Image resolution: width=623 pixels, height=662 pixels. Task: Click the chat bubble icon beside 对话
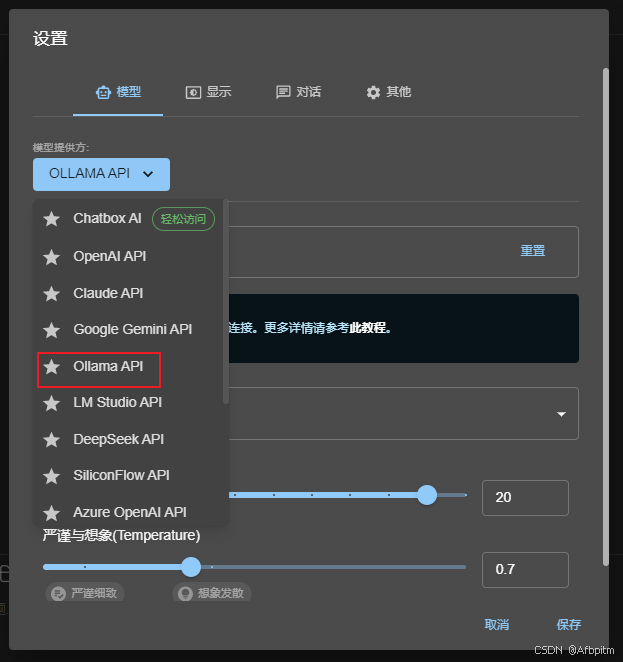[283, 92]
